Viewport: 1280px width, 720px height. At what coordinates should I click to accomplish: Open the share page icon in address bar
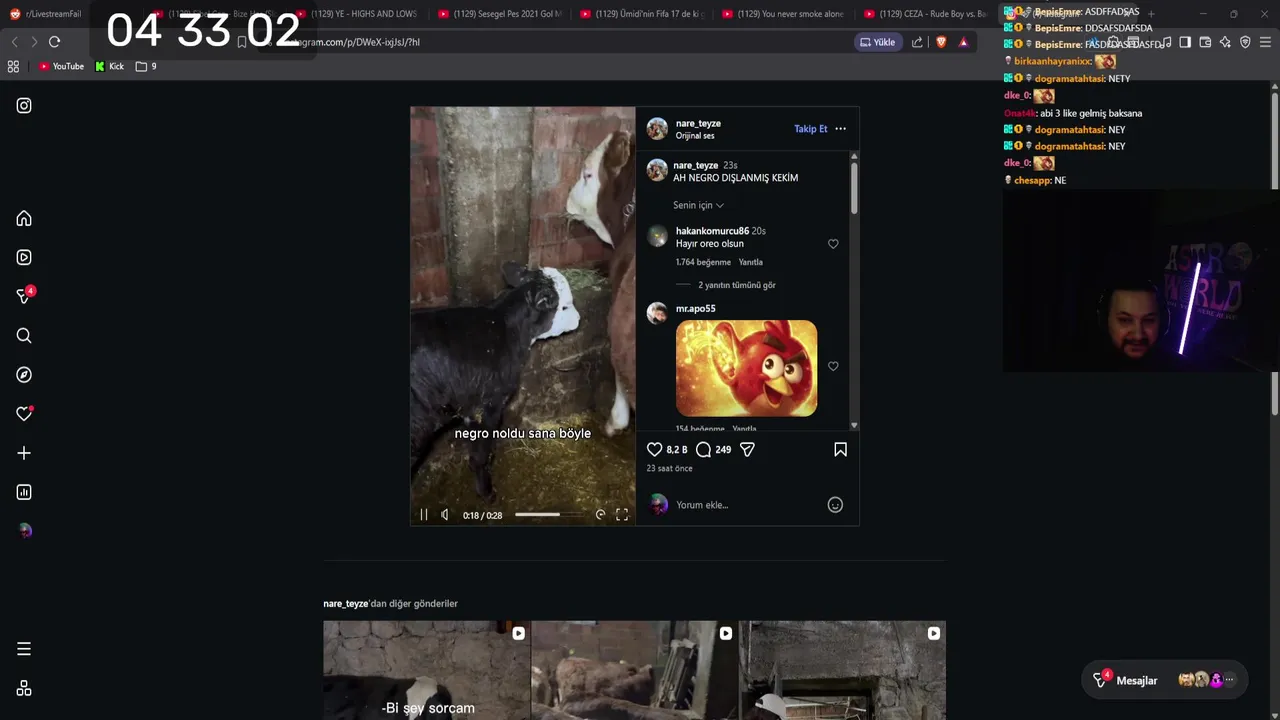(x=917, y=42)
